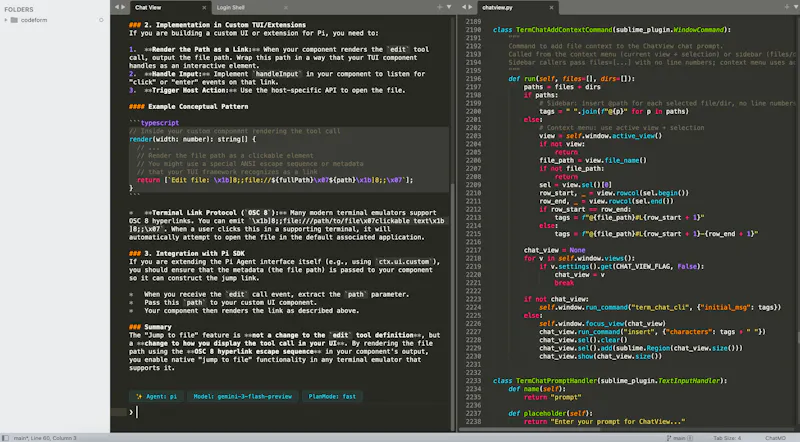Image resolution: width=800 pixels, height=442 pixels.
Task: Add new tab in left pane
Action: coord(439,7)
